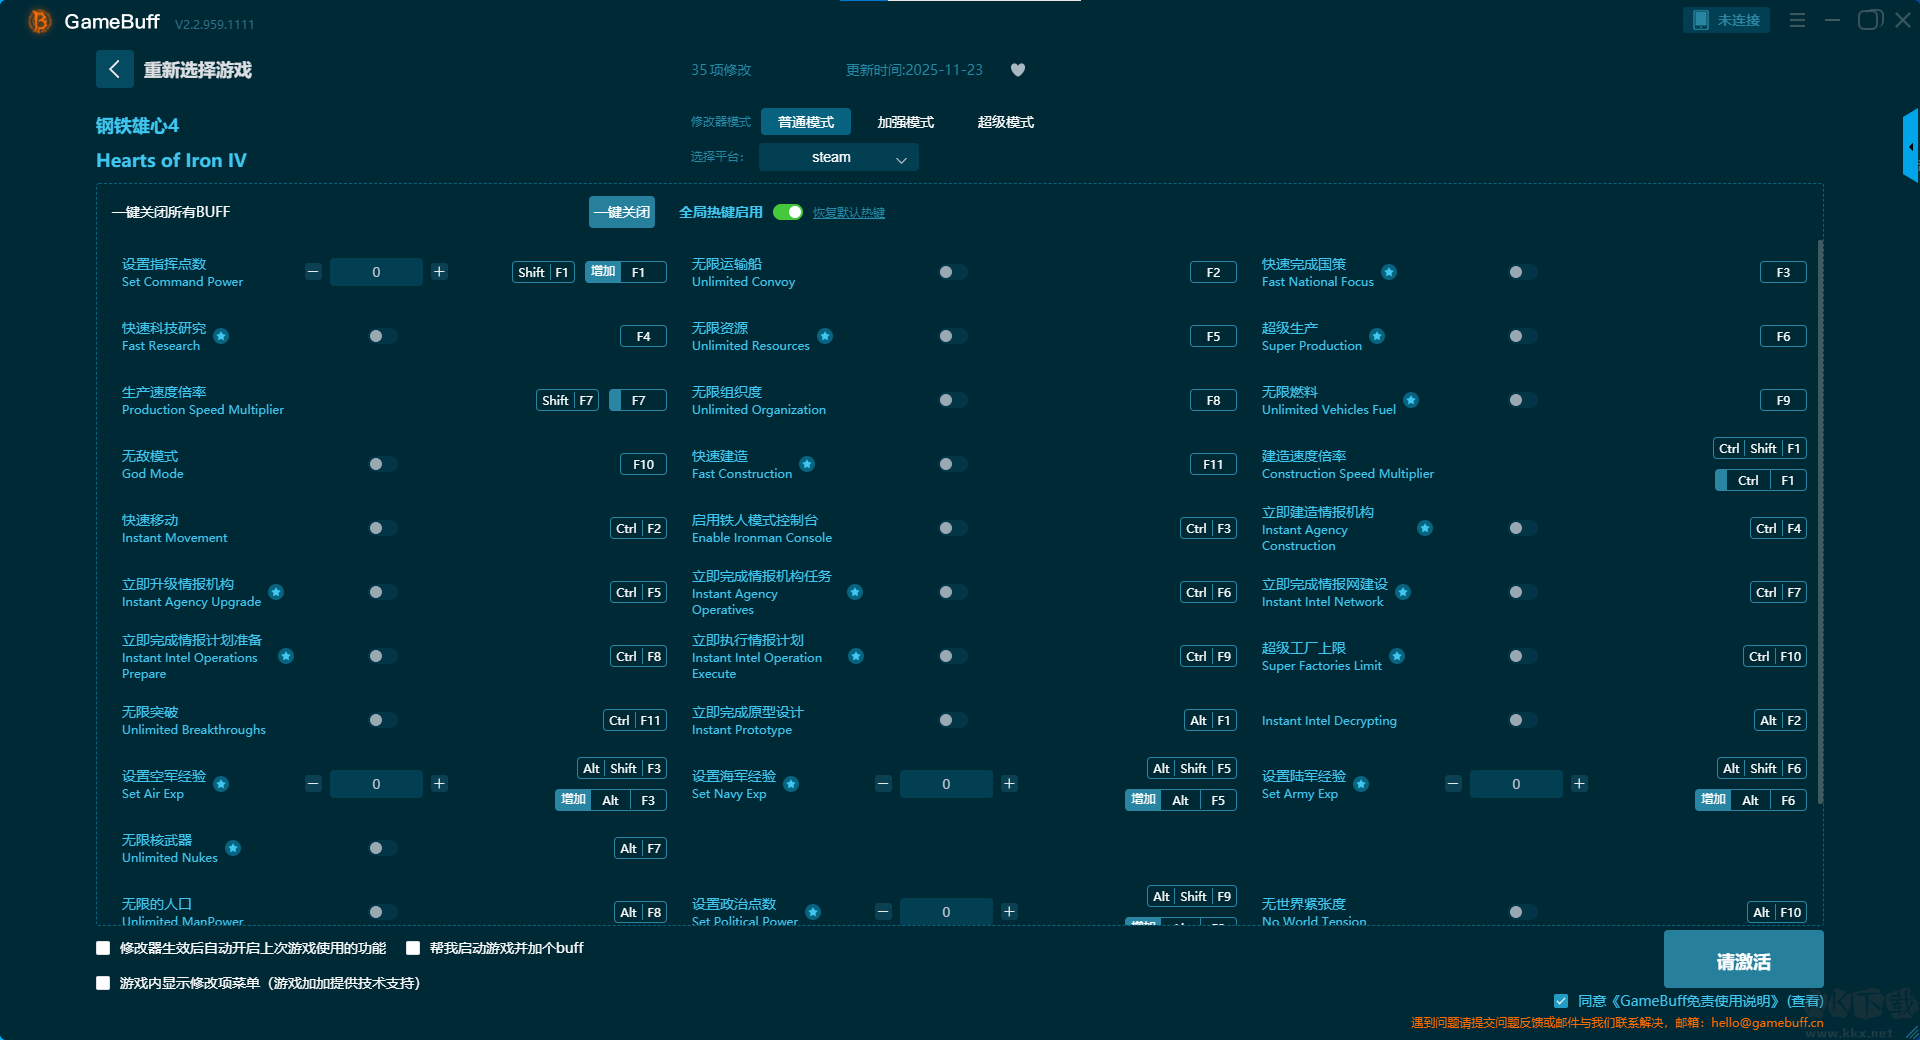
Task: Click star icon beside Set Army Exp
Action: [x=1361, y=784]
